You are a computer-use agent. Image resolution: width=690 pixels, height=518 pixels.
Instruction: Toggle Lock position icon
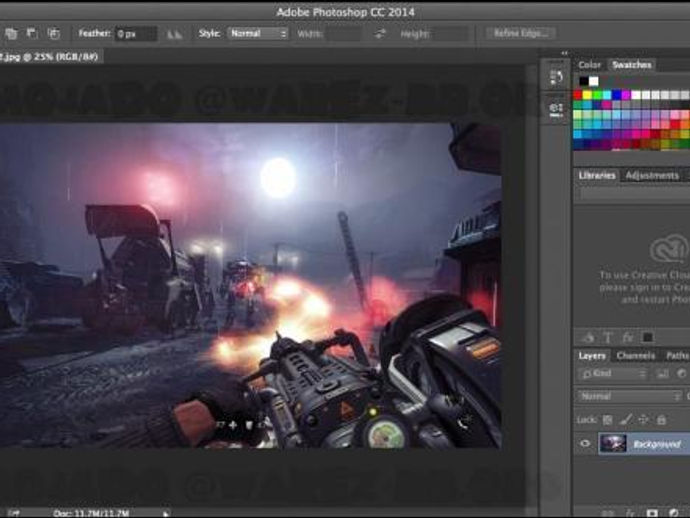tap(643, 420)
